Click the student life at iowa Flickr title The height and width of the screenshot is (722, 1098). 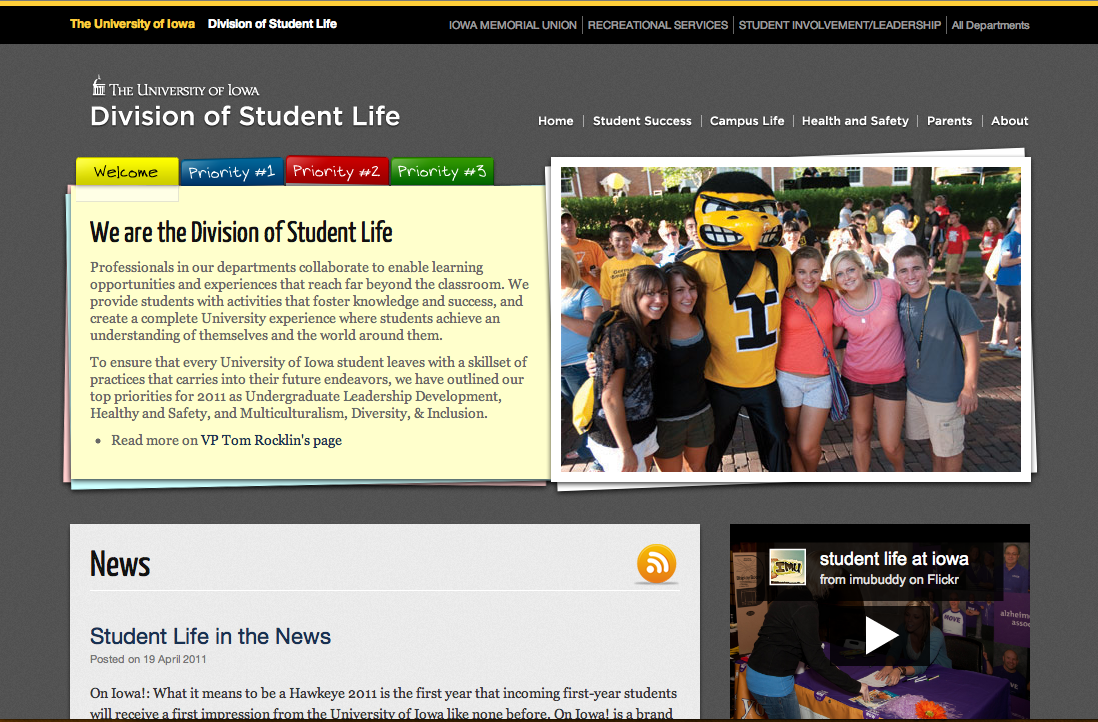point(894,559)
